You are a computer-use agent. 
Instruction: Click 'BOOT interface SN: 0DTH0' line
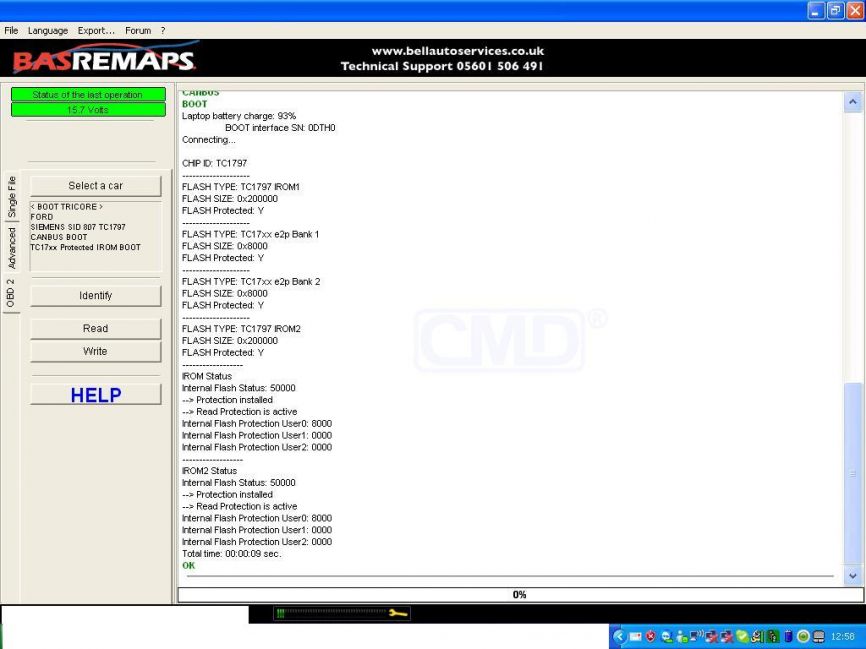point(280,128)
